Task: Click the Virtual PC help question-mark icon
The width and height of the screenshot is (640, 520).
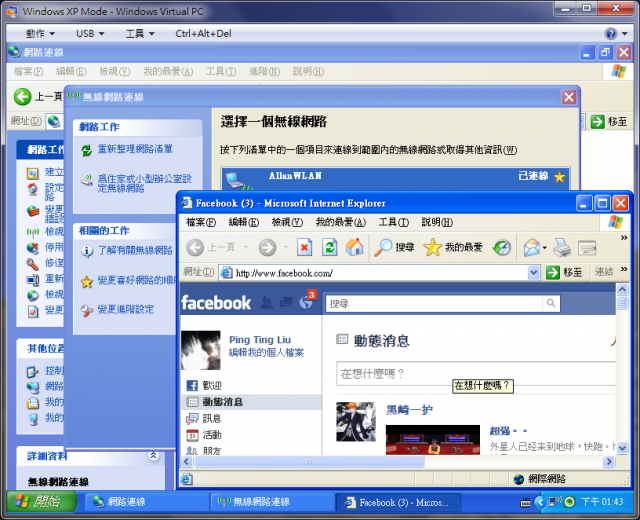Action: pos(611,33)
